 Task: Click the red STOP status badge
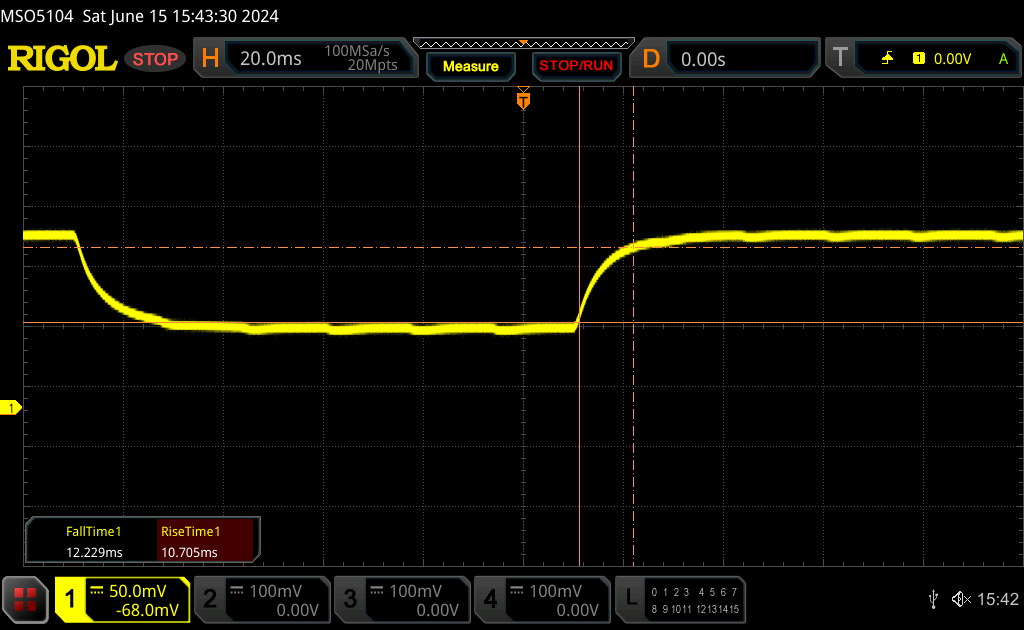(156, 59)
